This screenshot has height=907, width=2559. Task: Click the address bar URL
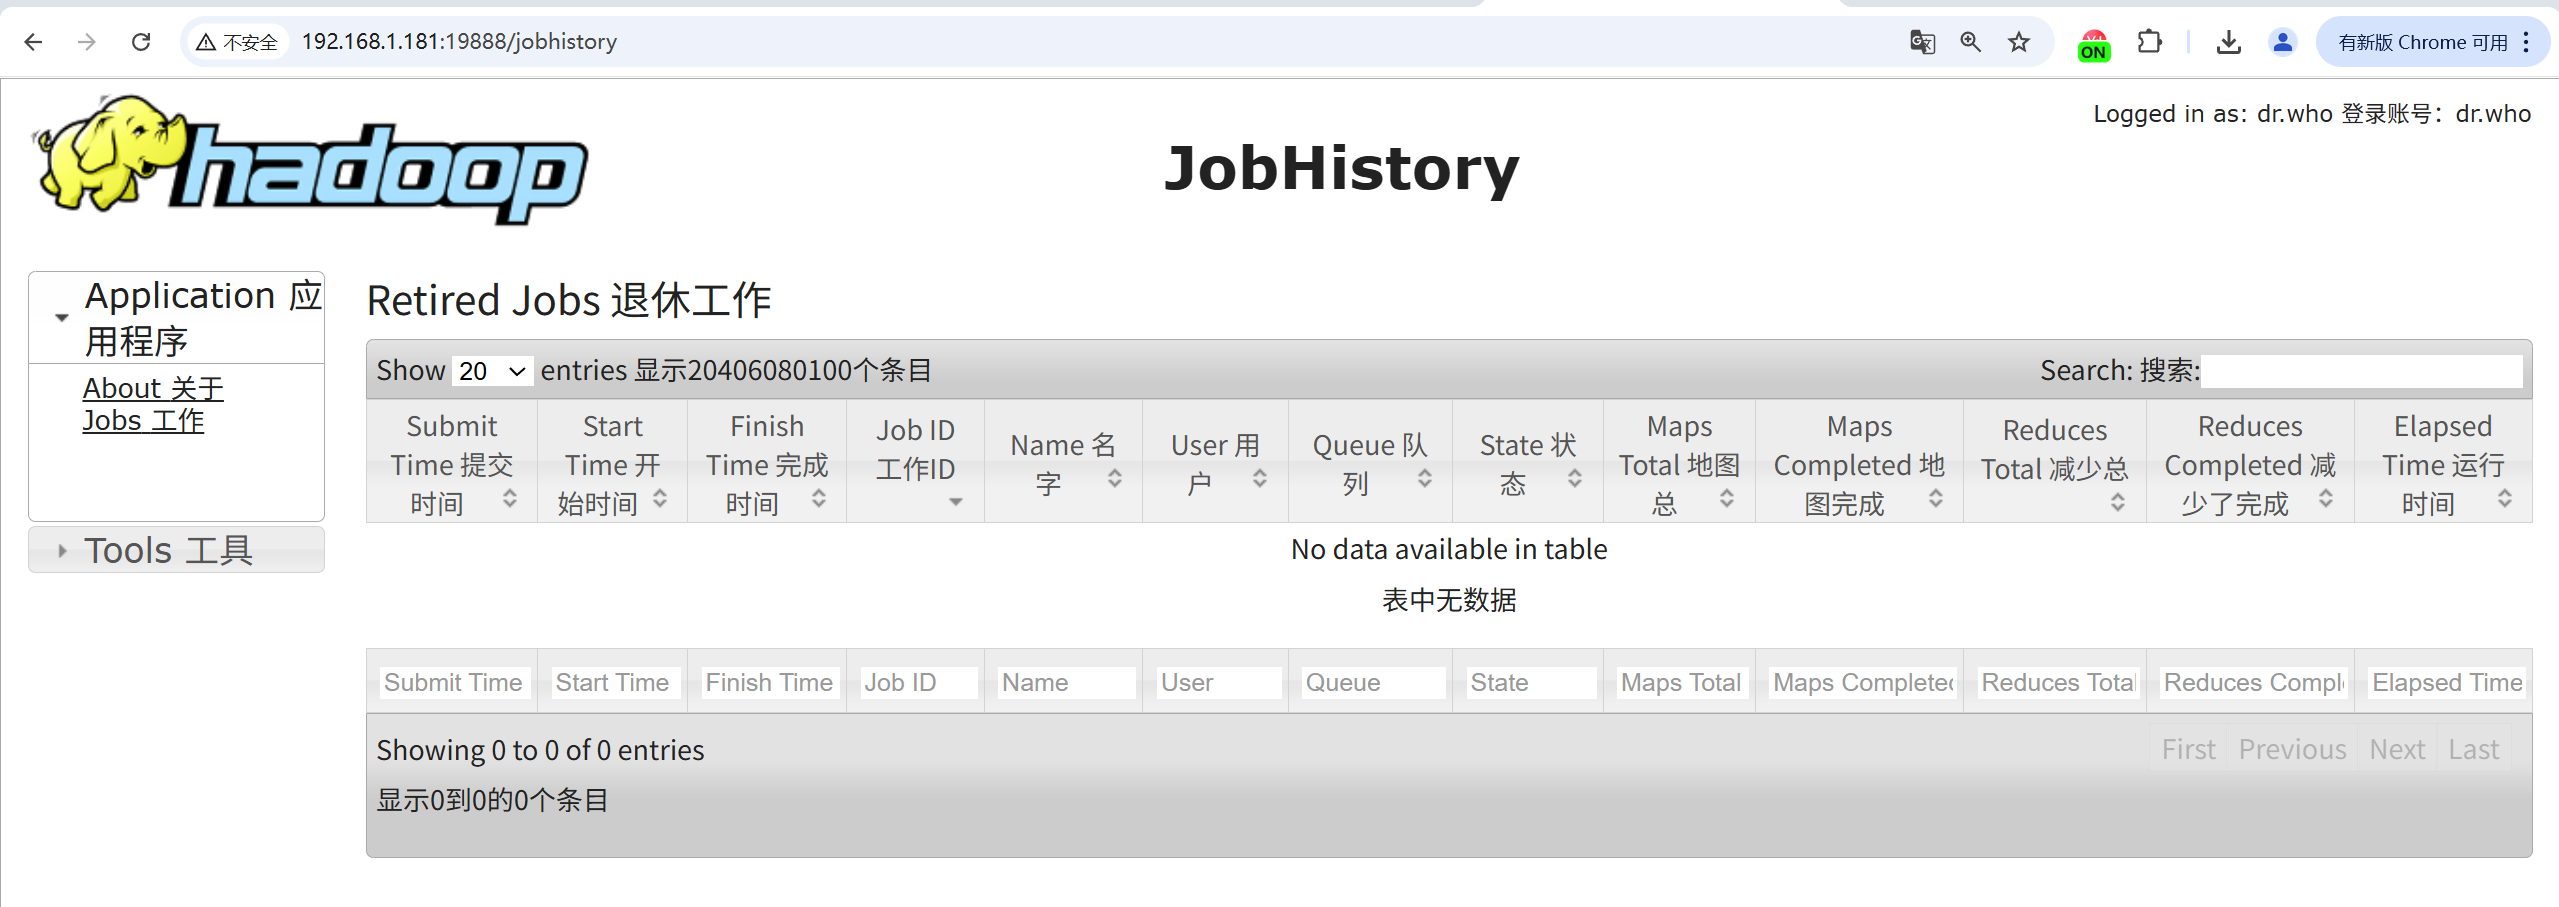(x=459, y=42)
